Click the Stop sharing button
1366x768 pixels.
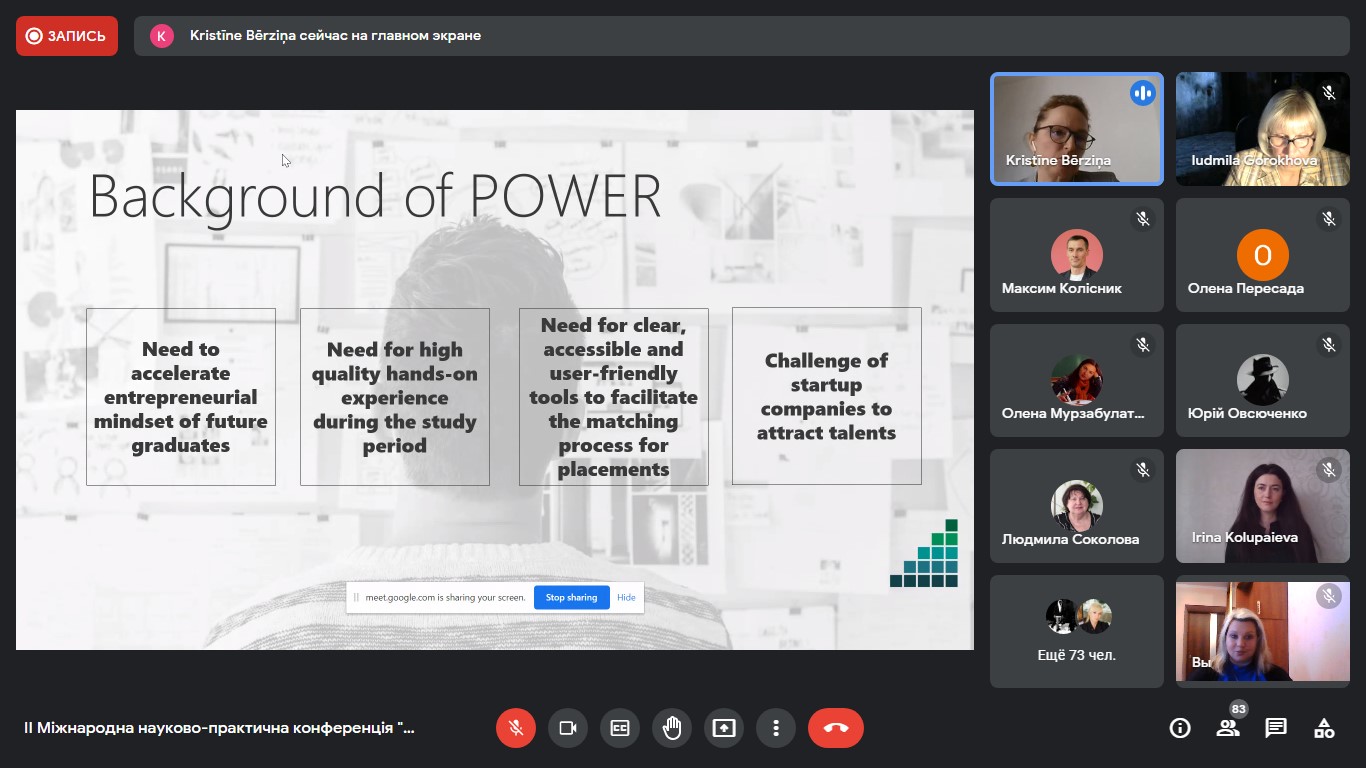(571, 597)
